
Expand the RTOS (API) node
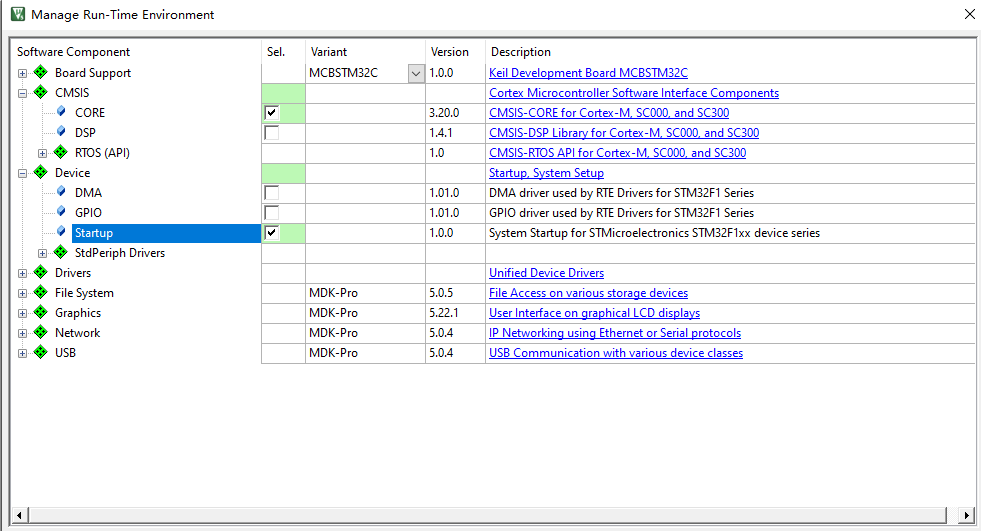[43, 153]
